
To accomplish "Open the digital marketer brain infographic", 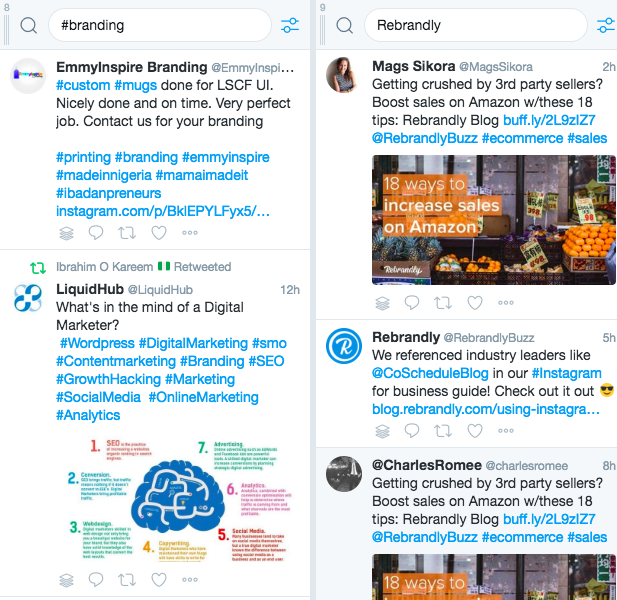I will 179,500.
